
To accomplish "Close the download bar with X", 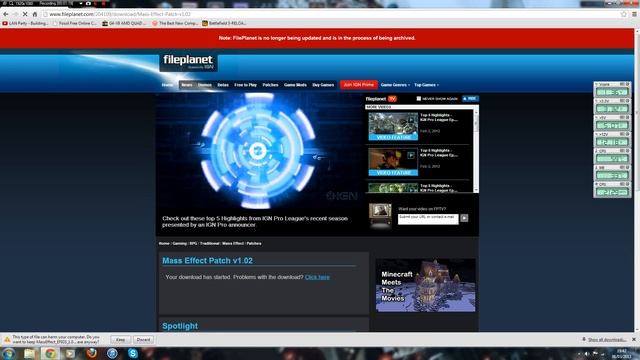I will pos(634,340).
